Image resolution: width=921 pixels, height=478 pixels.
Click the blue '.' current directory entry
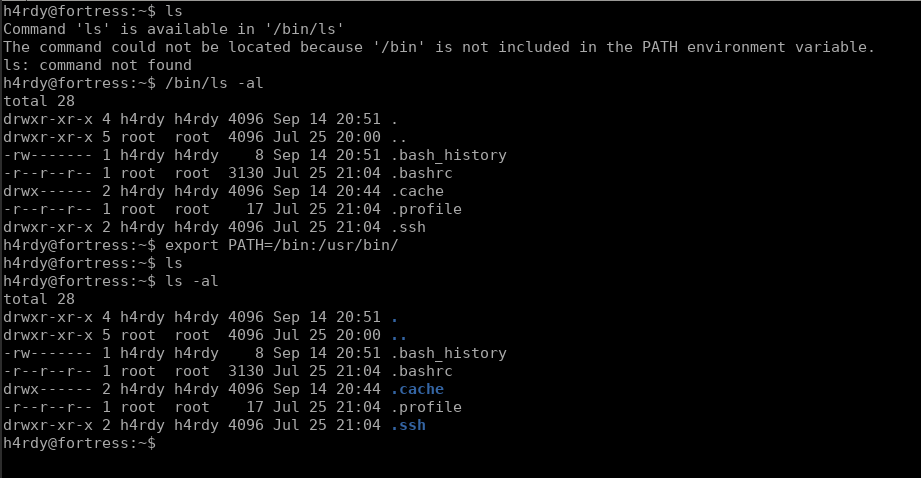[x=395, y=317]
